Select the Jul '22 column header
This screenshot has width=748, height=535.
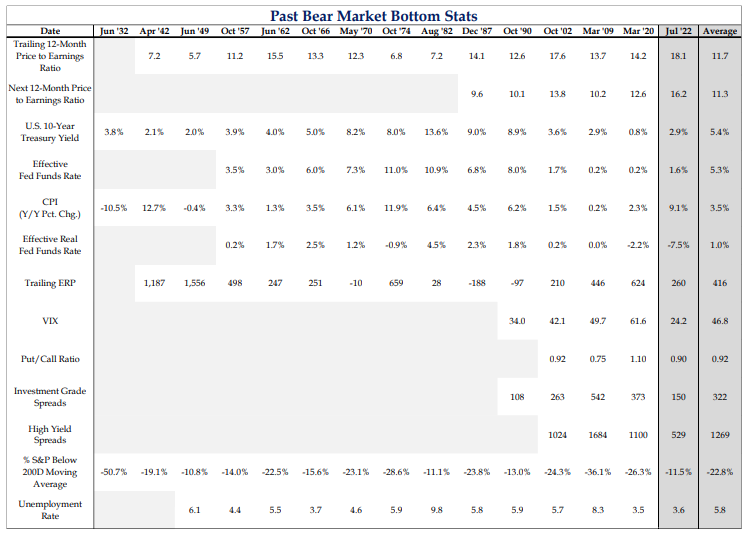click(x=678, y=32)
